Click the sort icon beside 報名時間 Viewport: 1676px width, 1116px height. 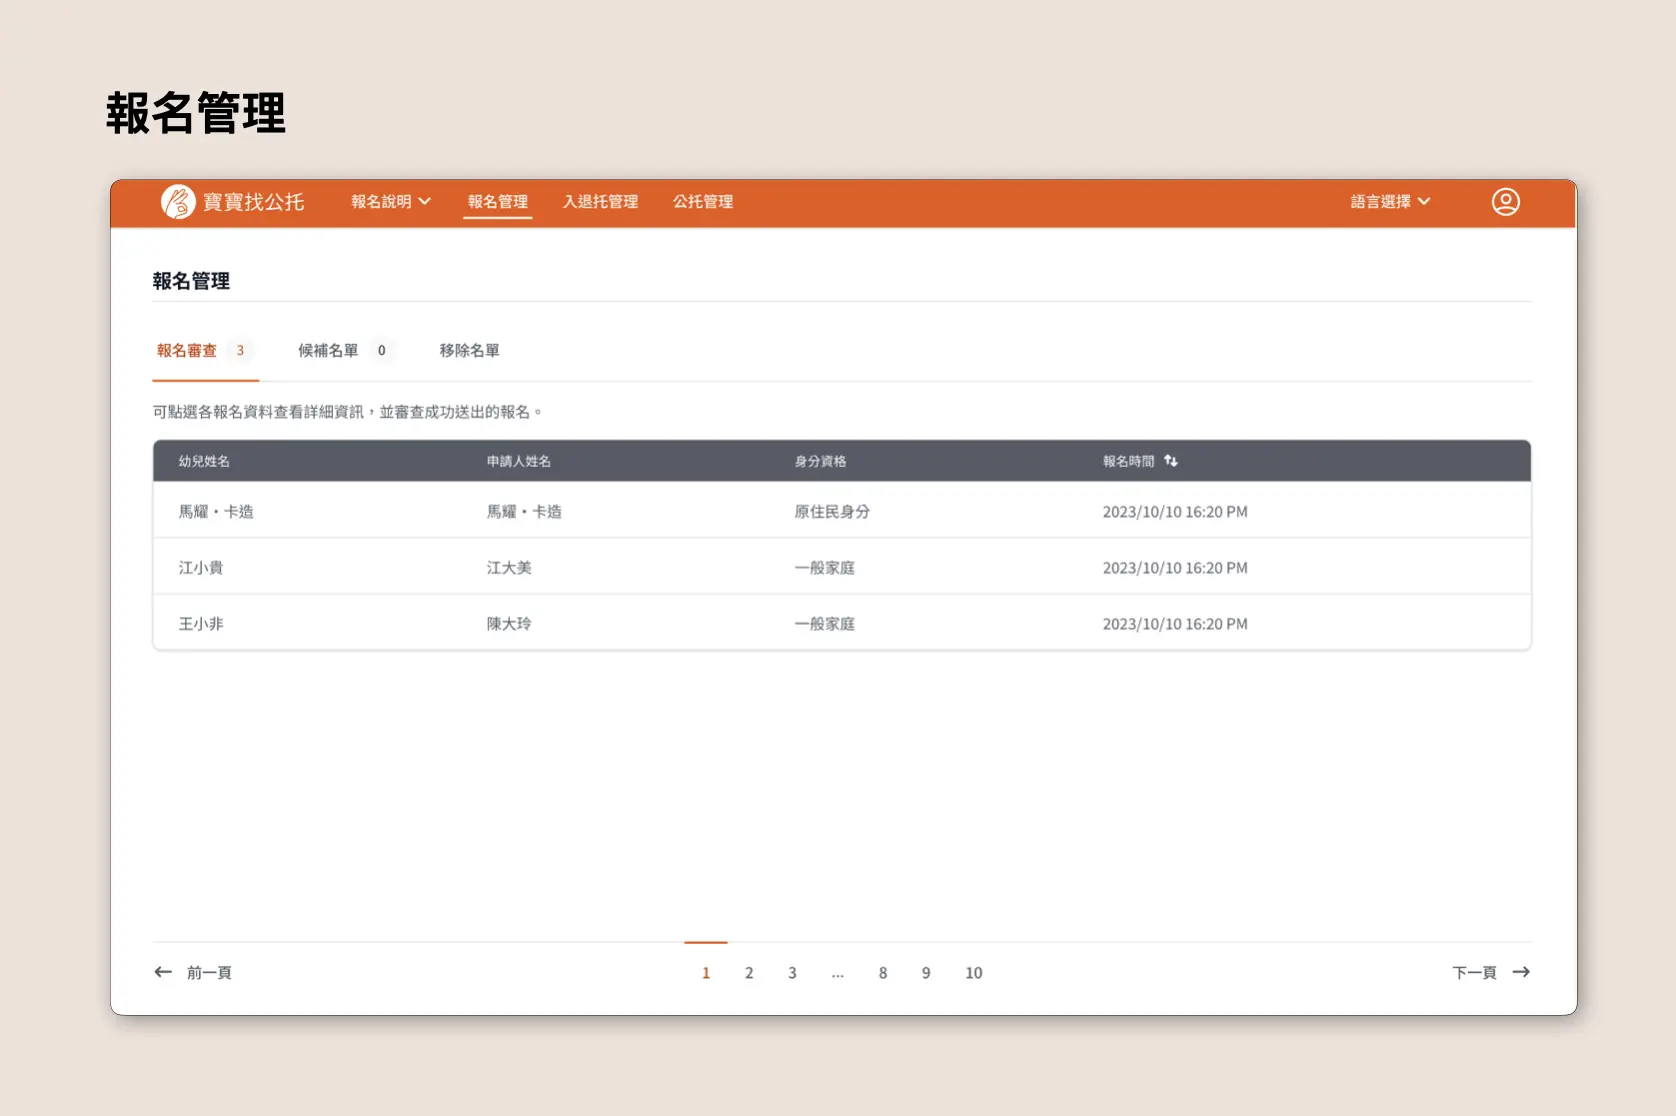[1171, 461]
